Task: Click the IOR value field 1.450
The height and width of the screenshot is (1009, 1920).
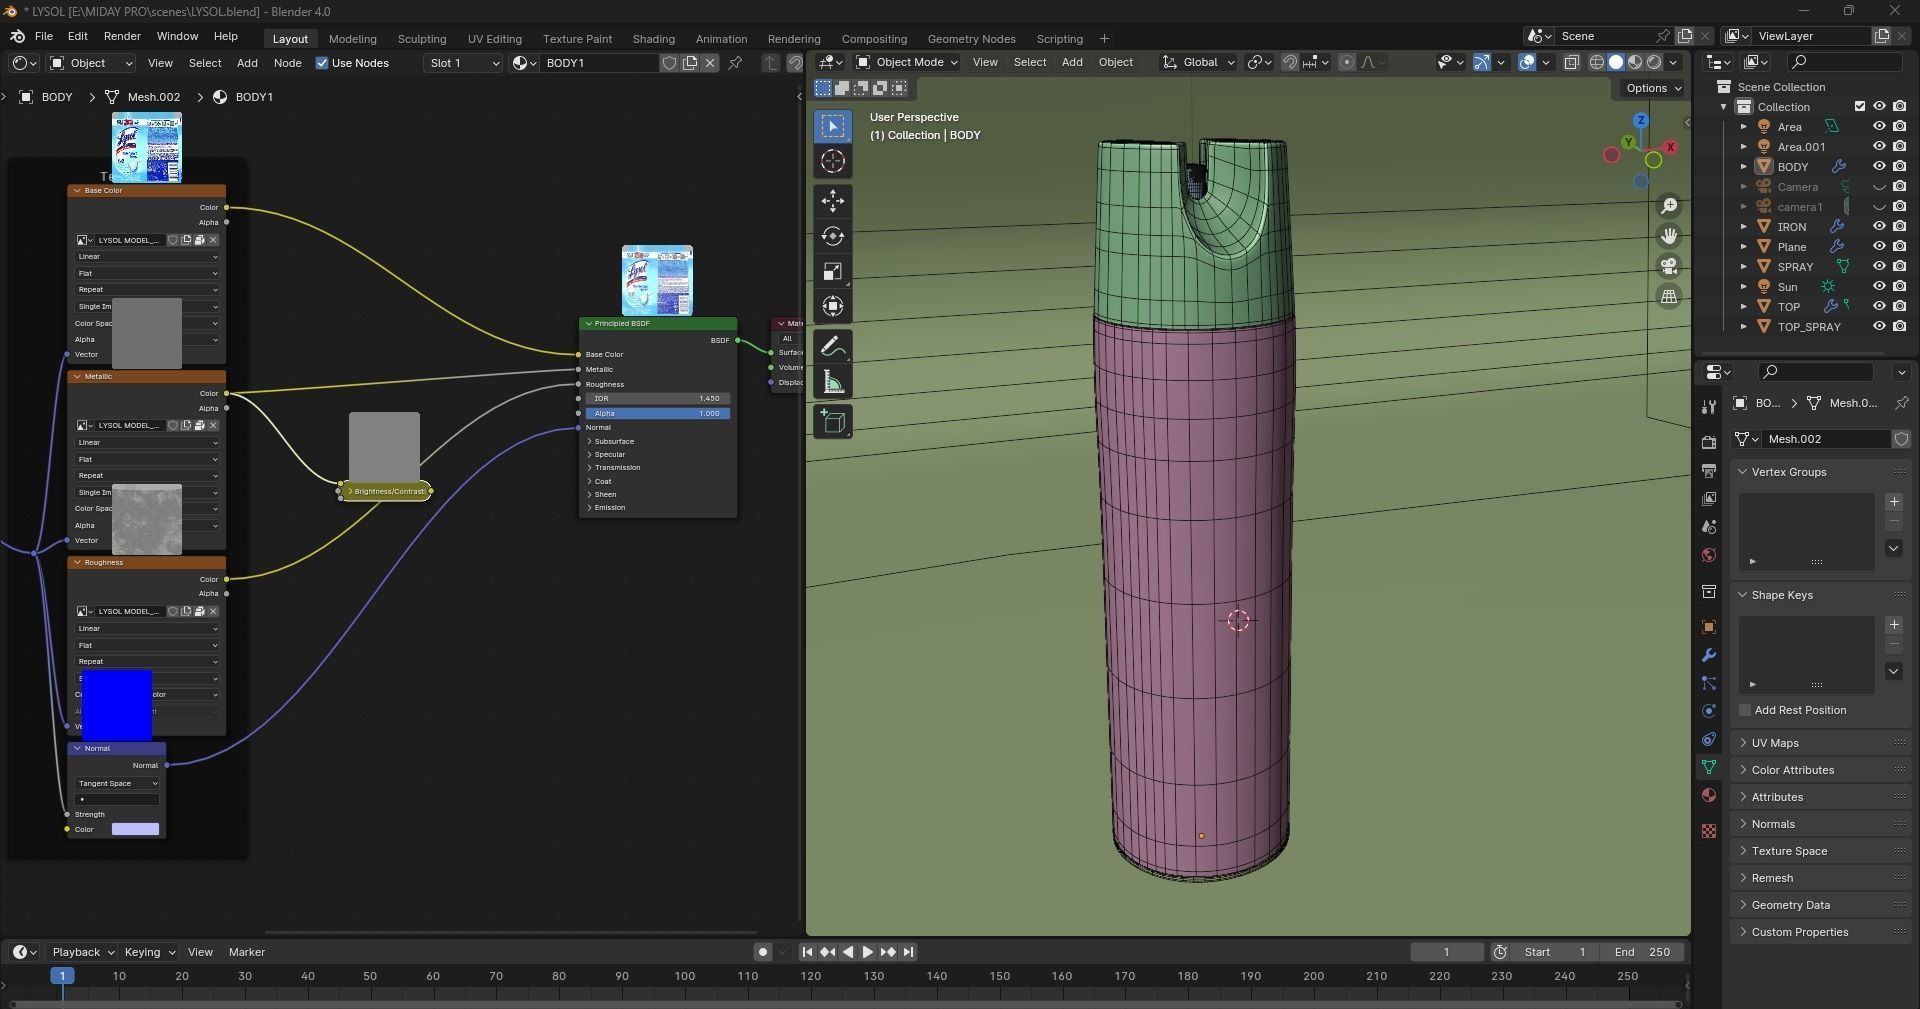Action: pyautogui.click(x=658, y=398)
